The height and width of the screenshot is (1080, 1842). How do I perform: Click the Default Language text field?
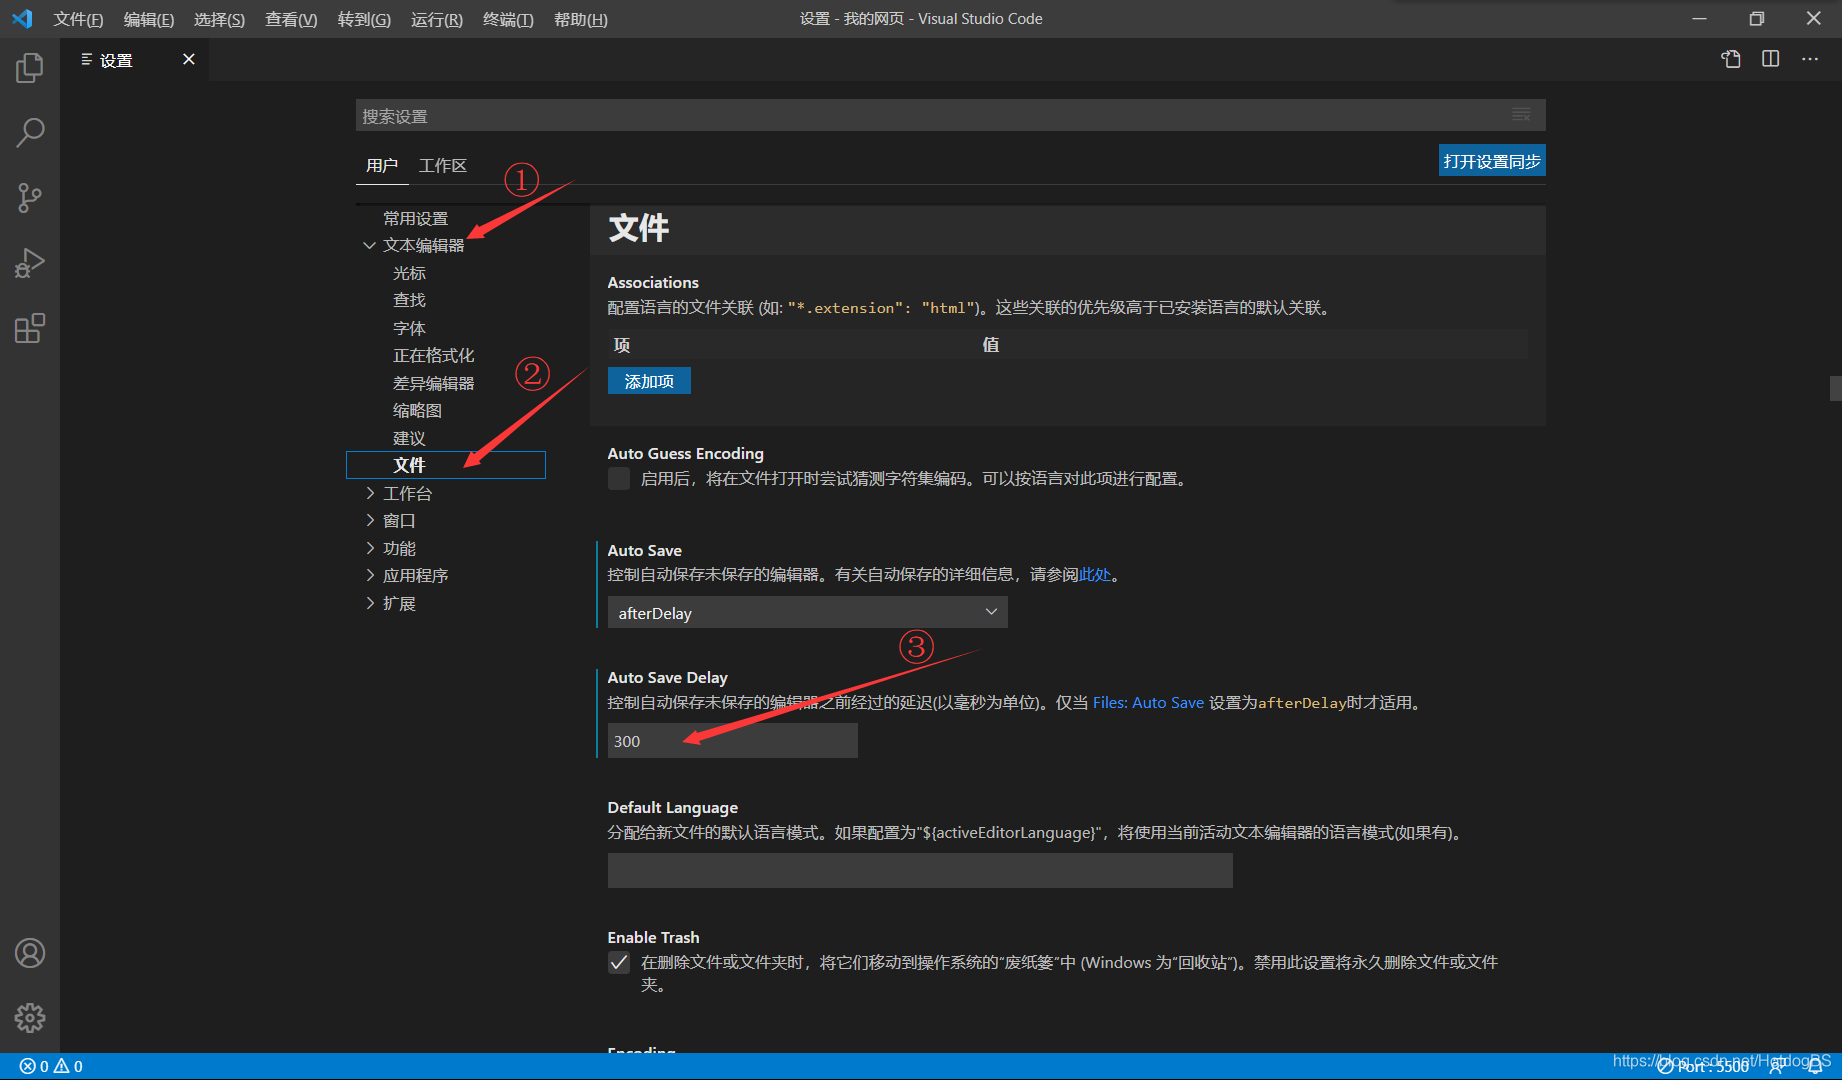click(920, 870)
